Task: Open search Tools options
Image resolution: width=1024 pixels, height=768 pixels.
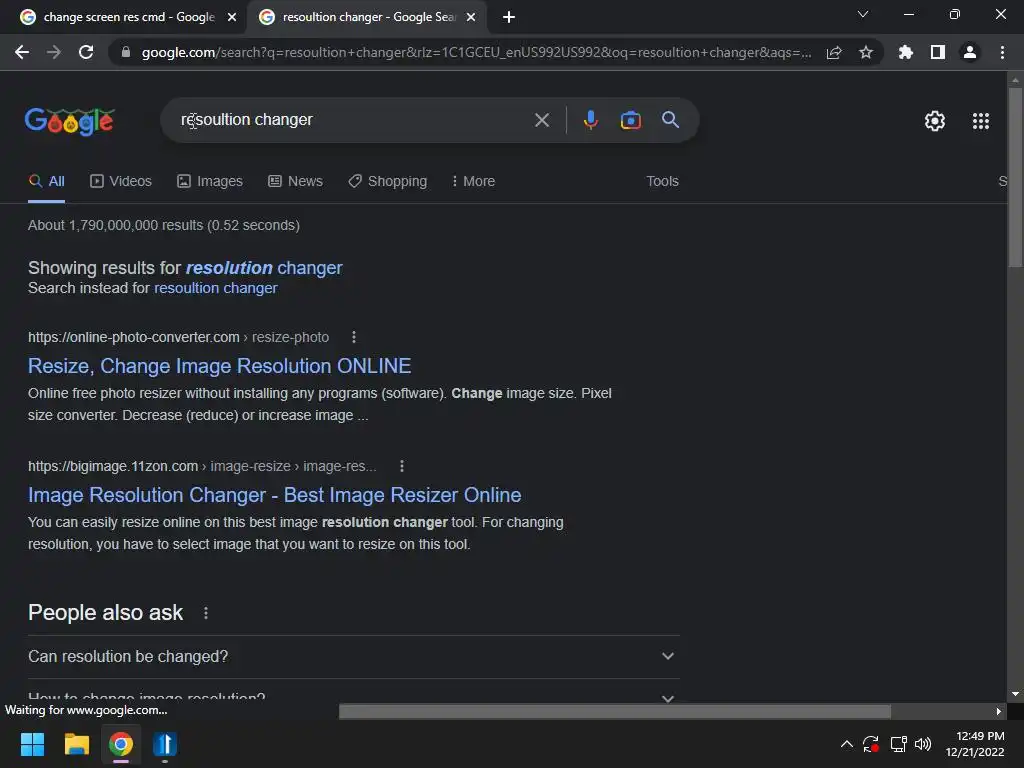Action: (662, 182)
